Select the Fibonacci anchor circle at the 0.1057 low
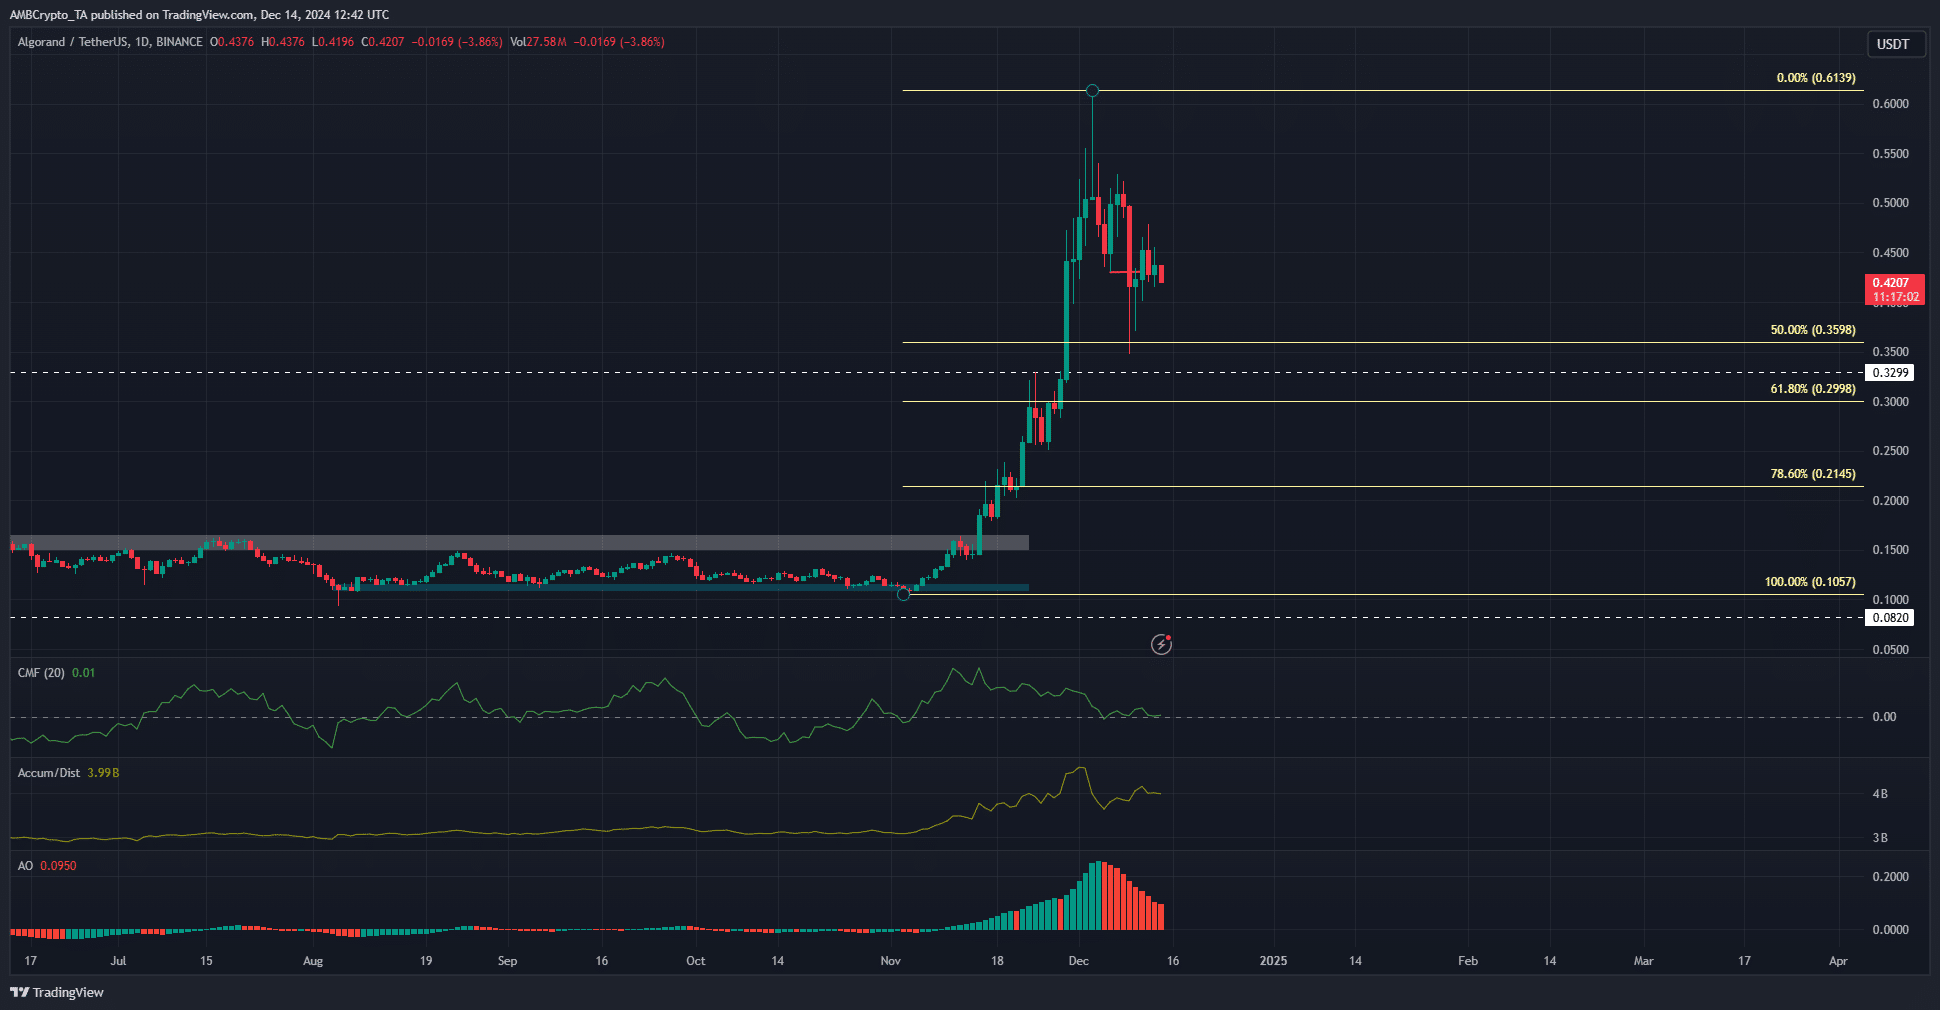Screen dimensions: 1940x1010 click(904, 594)
